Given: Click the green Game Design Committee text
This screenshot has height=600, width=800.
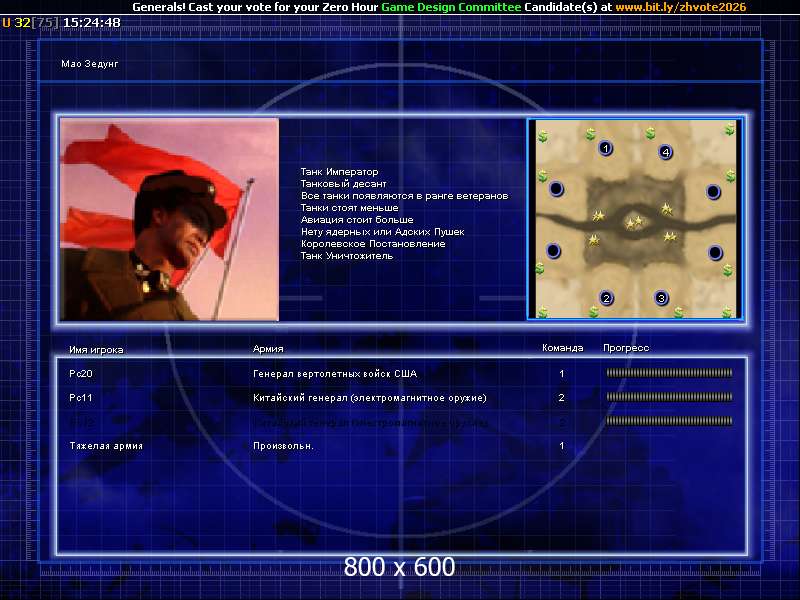Looking at the screenshot, I should (x=451, y=7).
